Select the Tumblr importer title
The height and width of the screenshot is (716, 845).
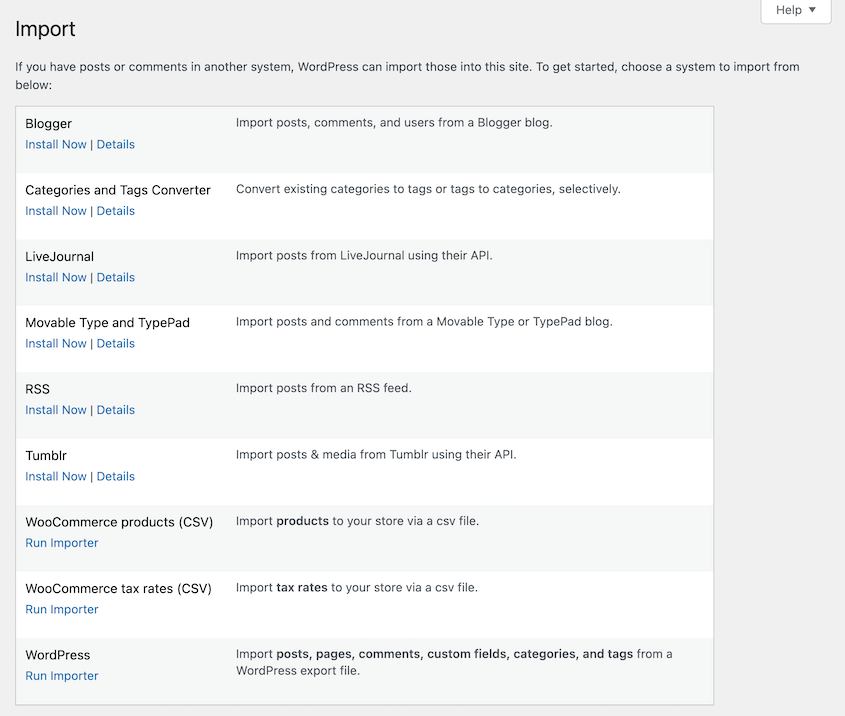pyautogui.click(x=46, y=456)
